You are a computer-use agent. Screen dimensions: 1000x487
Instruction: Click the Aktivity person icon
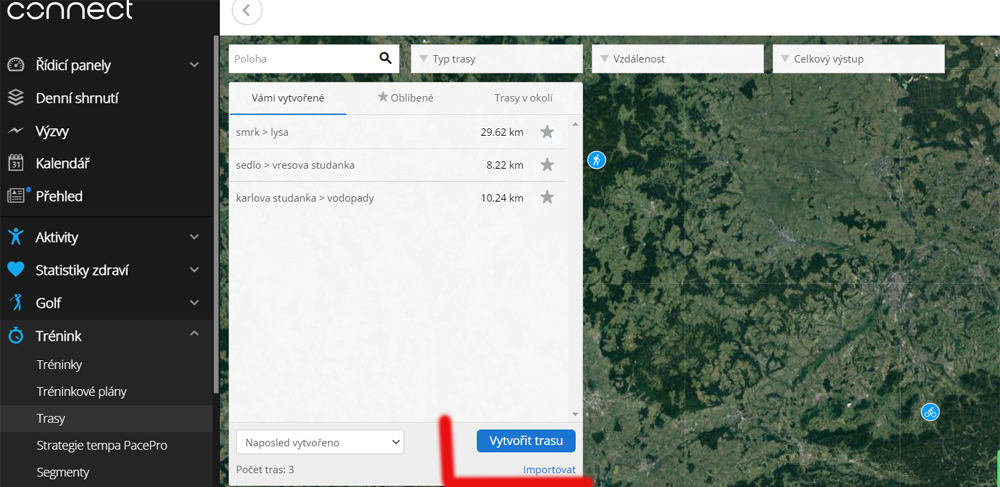16,237
